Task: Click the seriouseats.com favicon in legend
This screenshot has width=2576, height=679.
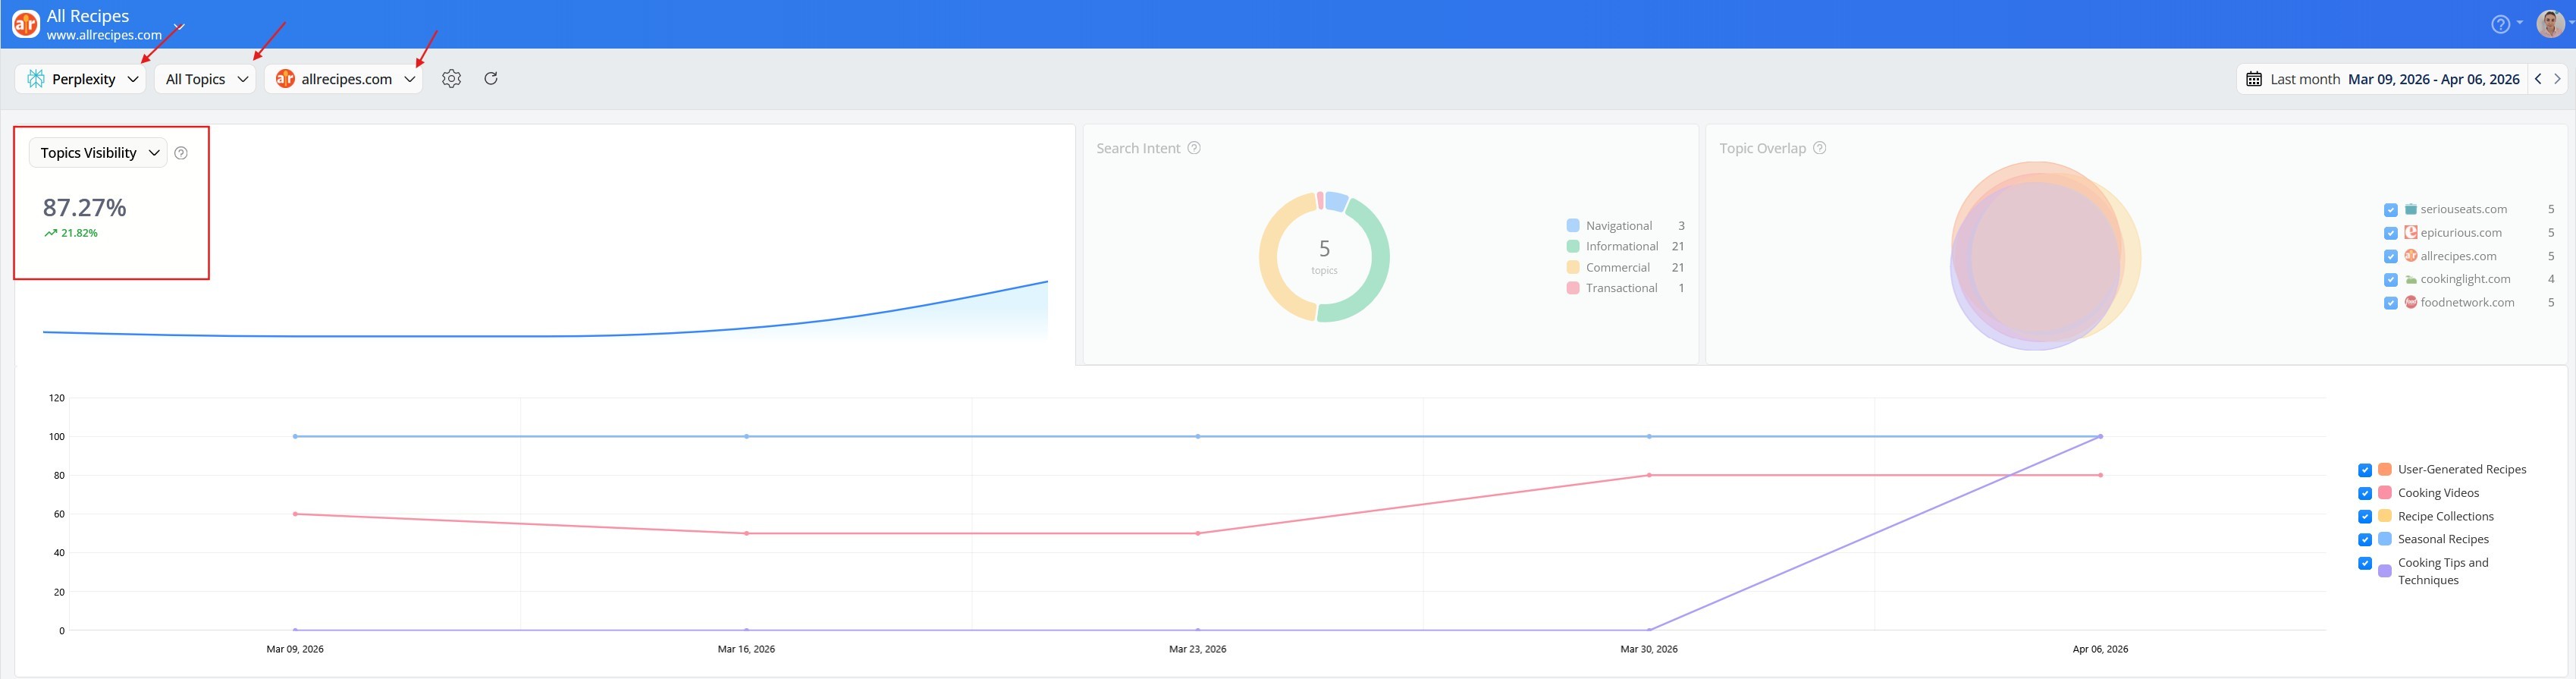Action: (x=2411, y=209)
